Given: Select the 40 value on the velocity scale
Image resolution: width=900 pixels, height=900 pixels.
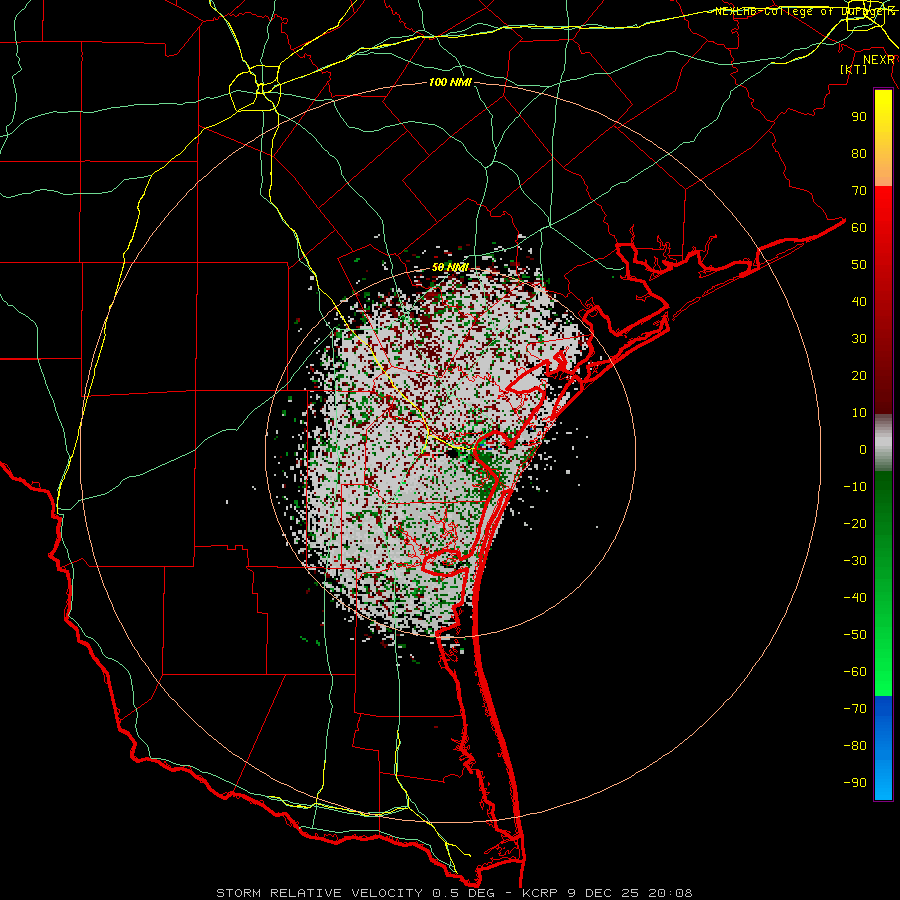Looking at the screenshot, I should (859, 302).
